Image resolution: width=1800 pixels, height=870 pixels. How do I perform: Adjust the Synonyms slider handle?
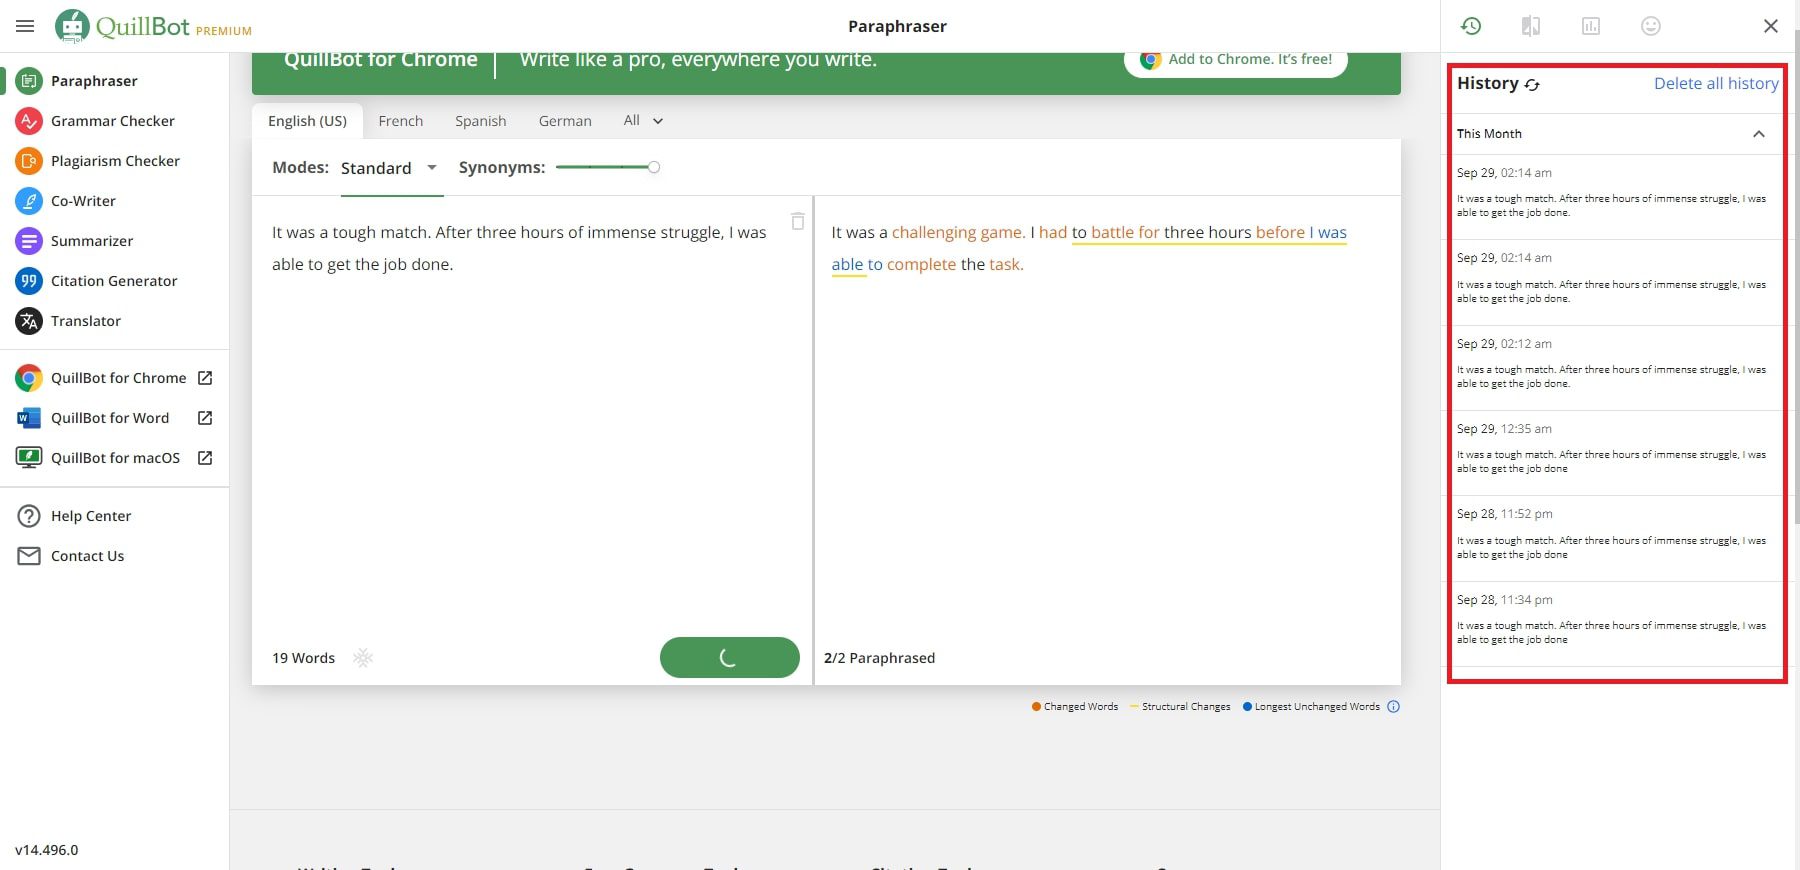(654, 167)
